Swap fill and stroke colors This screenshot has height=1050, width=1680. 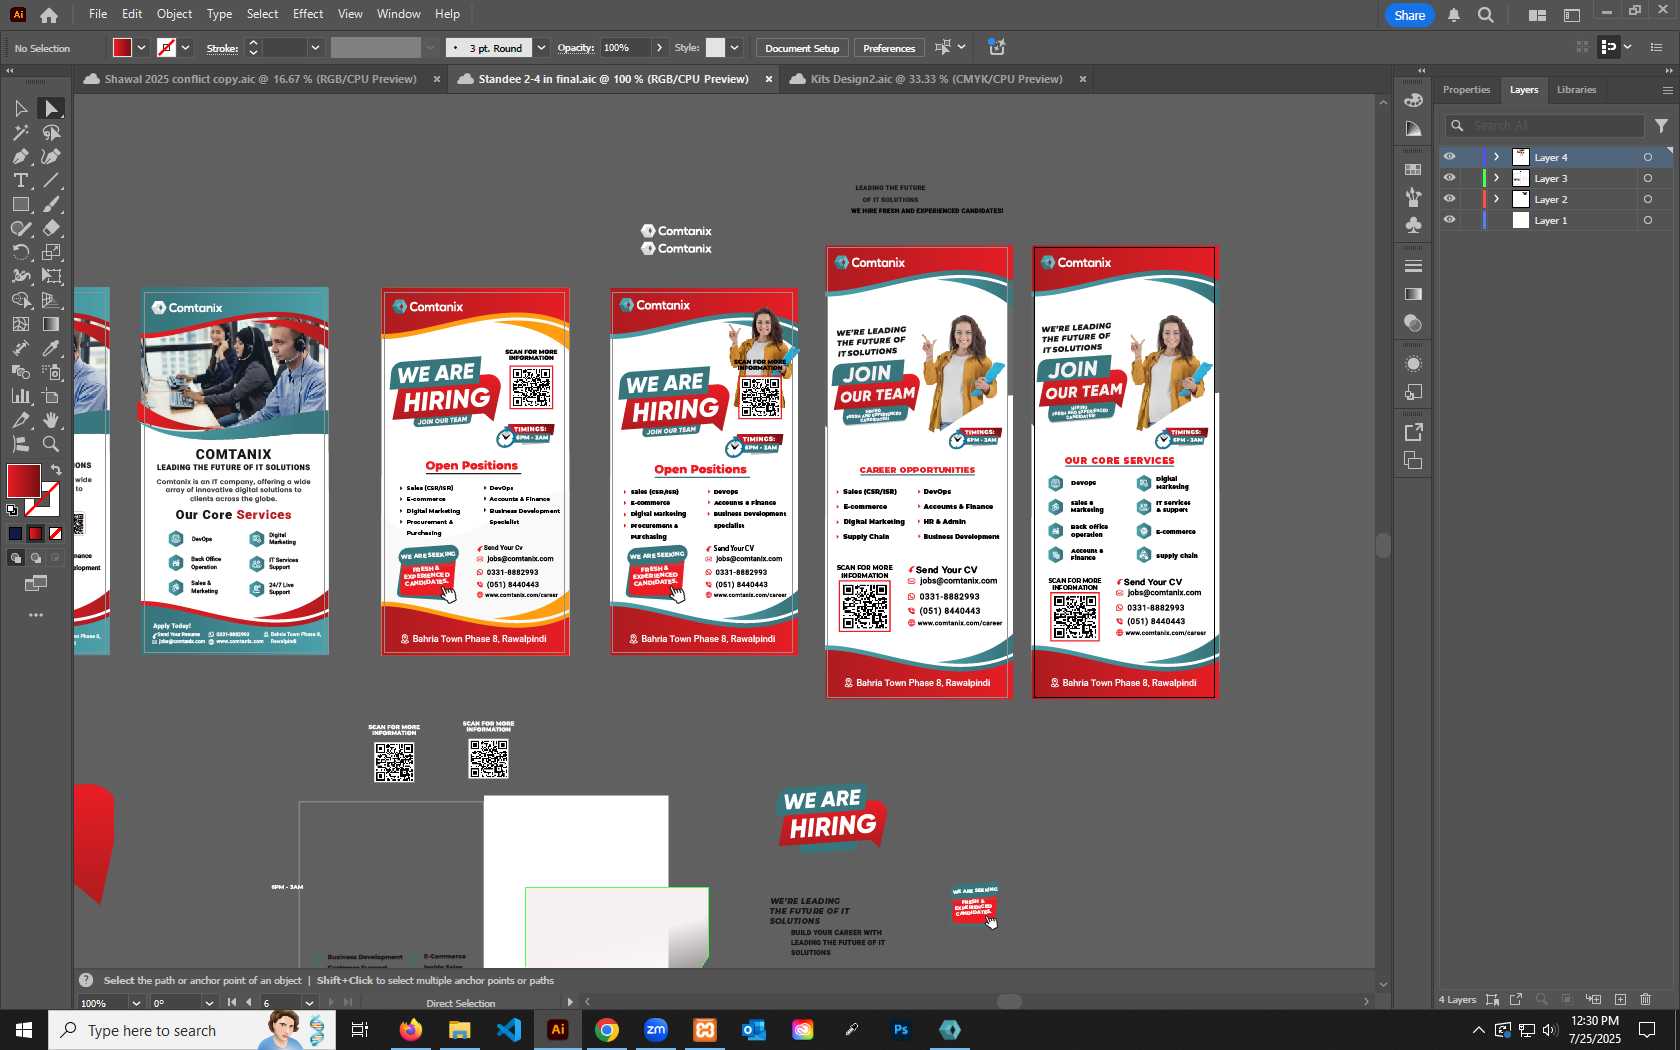pos(56,469)
